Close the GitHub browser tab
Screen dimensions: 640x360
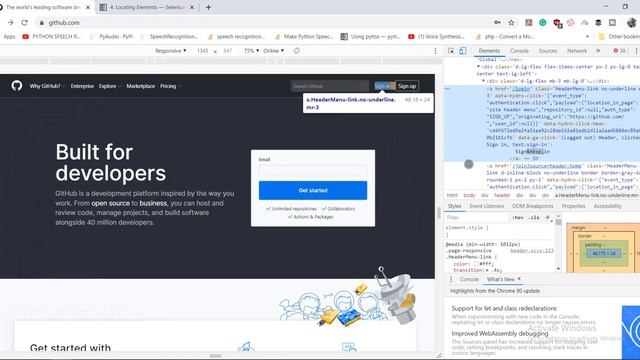[x=88, y=7]
